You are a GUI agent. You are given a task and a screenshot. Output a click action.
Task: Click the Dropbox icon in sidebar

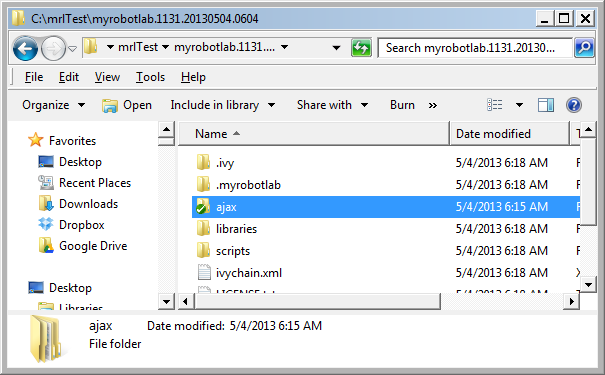46,224
